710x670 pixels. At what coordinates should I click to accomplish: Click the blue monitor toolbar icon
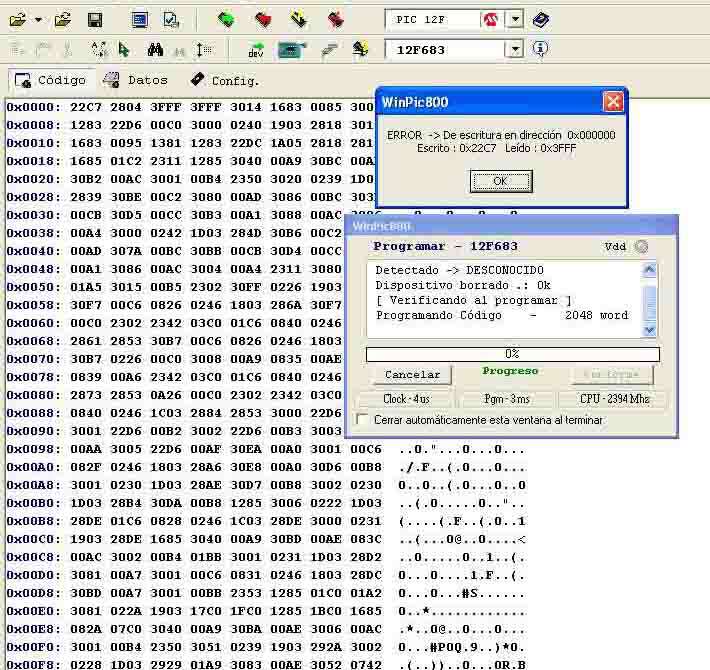139,20
